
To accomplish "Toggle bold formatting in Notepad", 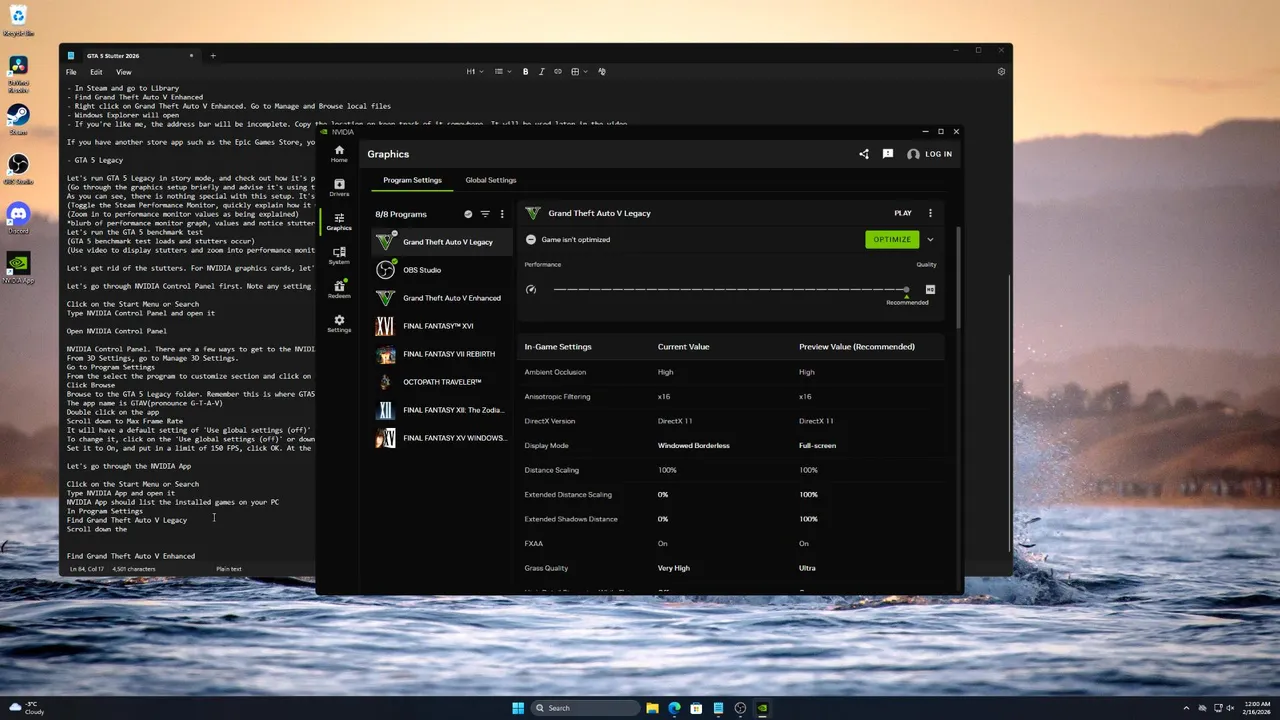I will pos(526,72).
